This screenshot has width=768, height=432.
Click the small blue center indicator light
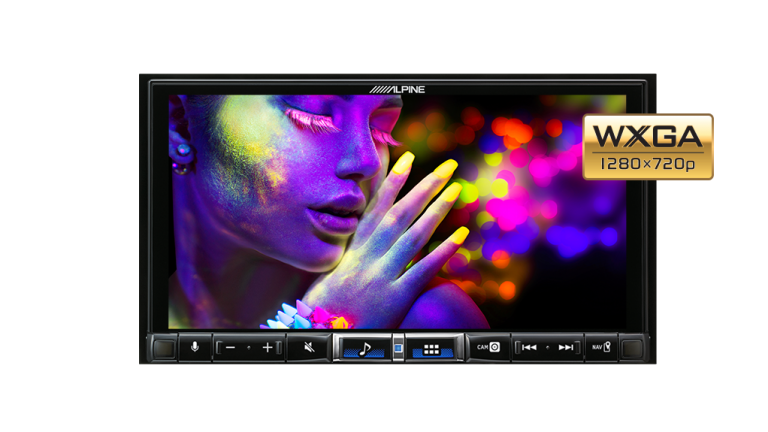(398, 348)
